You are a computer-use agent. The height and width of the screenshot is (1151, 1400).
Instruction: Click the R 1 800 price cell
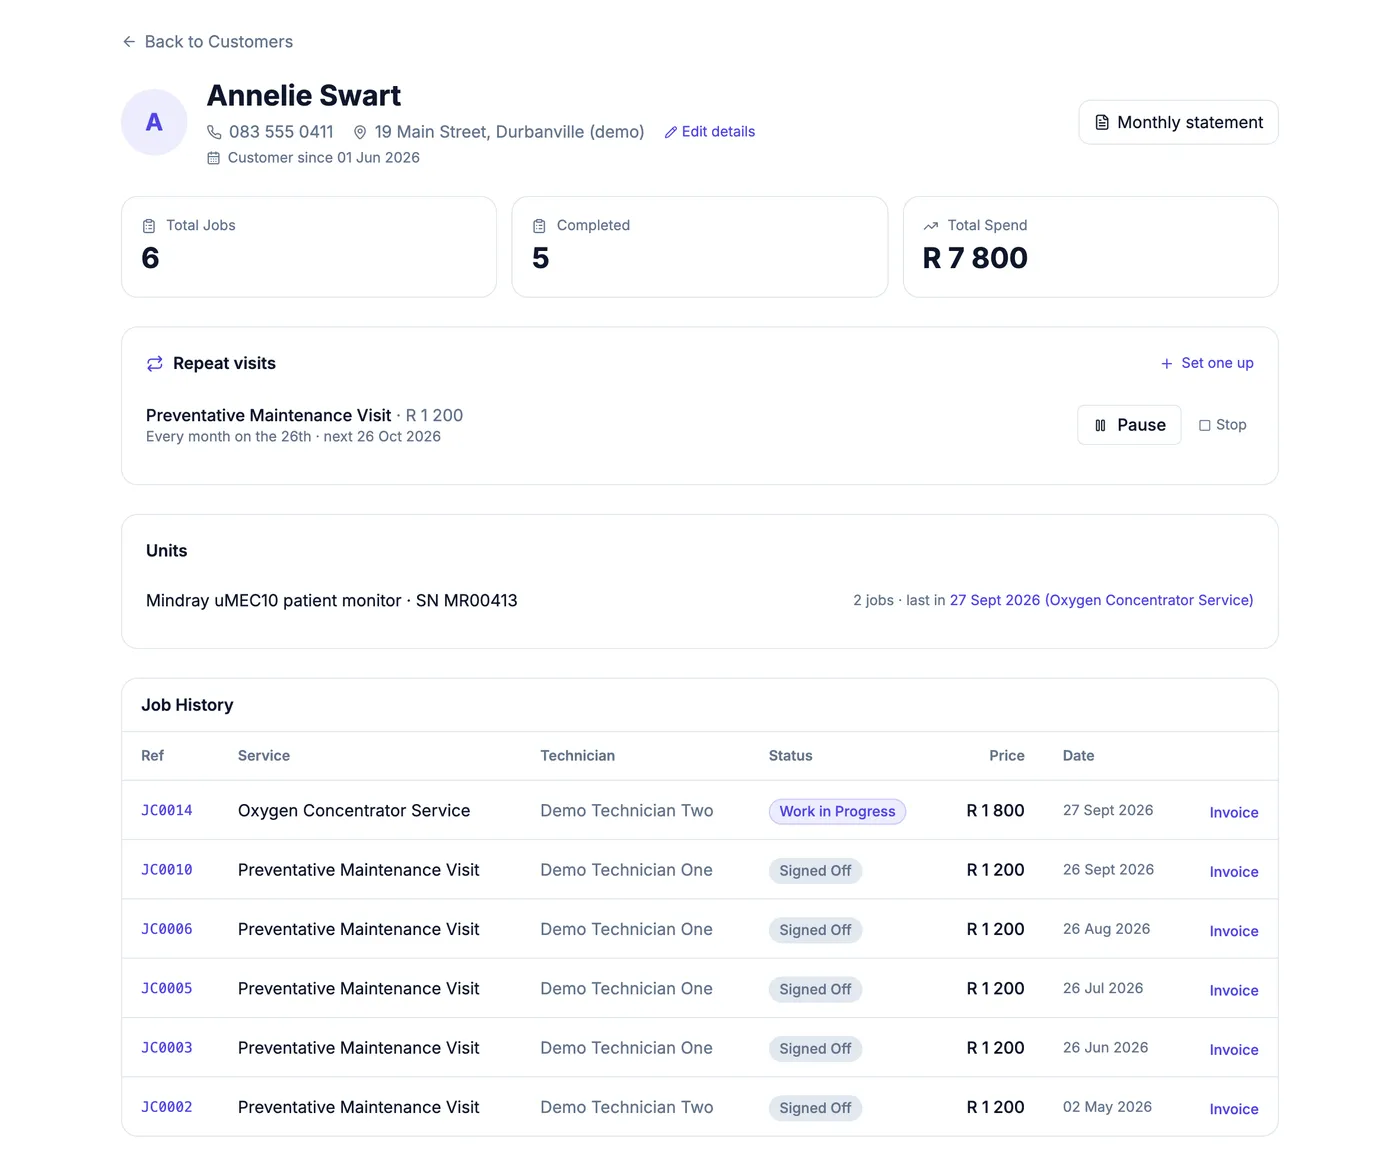(x=995, y=811)
